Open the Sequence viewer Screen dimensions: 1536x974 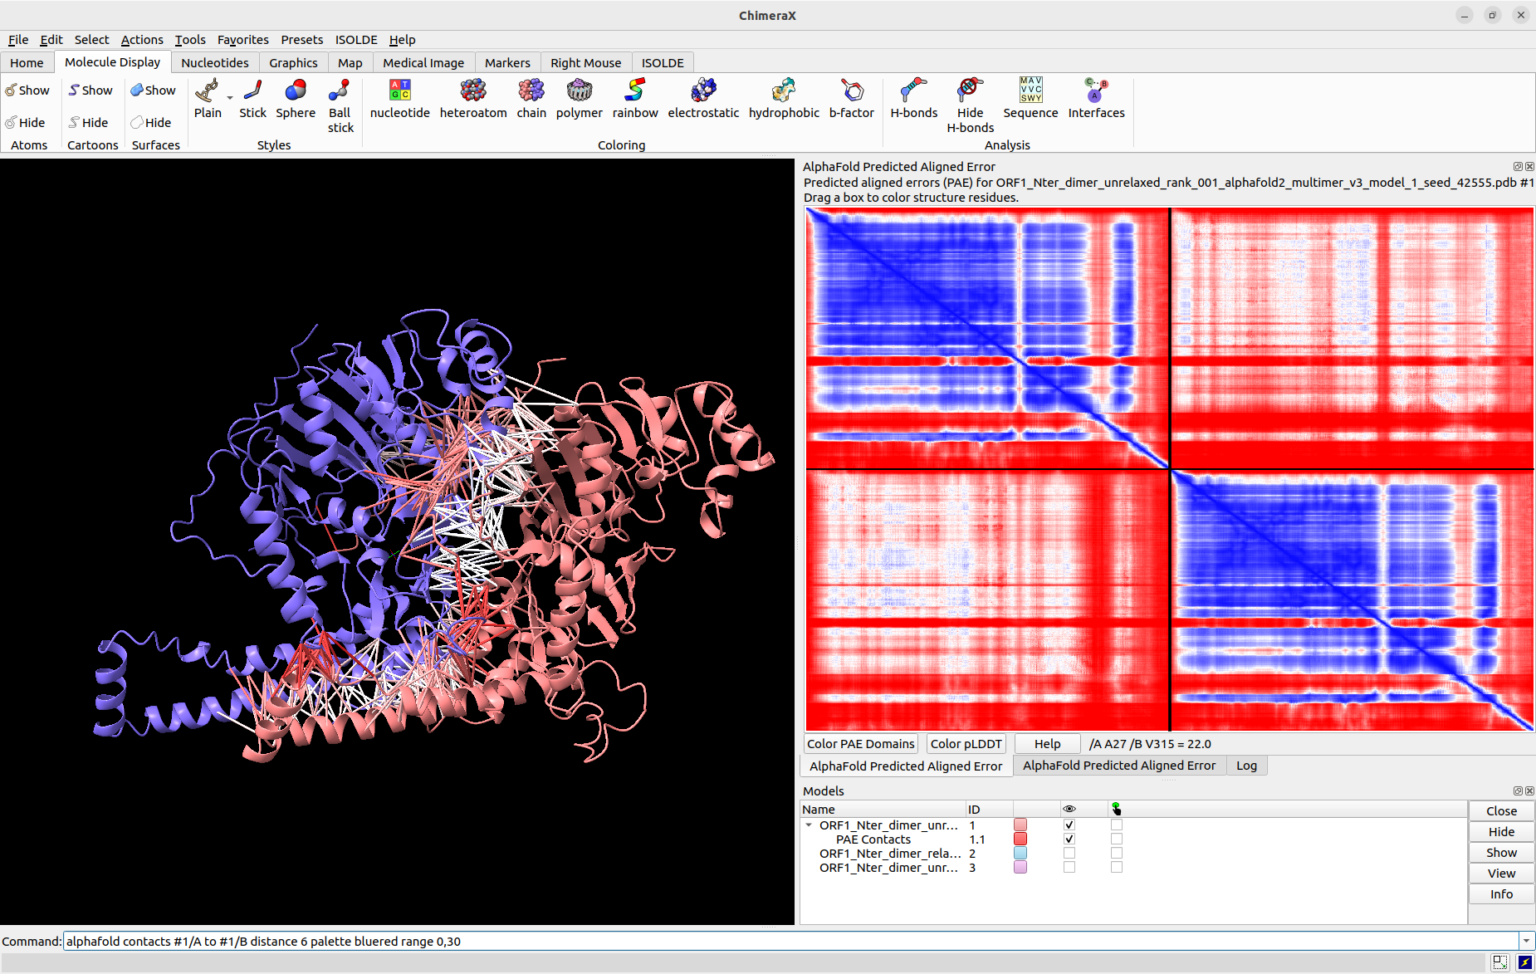1030,98
